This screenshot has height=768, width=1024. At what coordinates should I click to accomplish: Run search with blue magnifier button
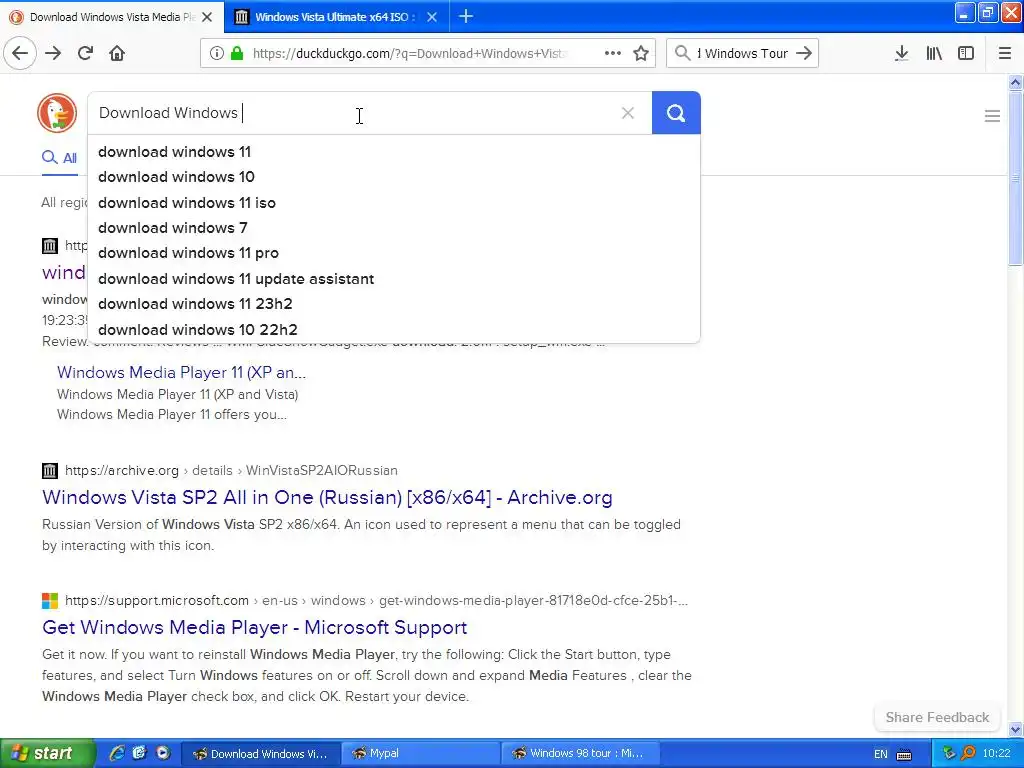tap(676, 113)
